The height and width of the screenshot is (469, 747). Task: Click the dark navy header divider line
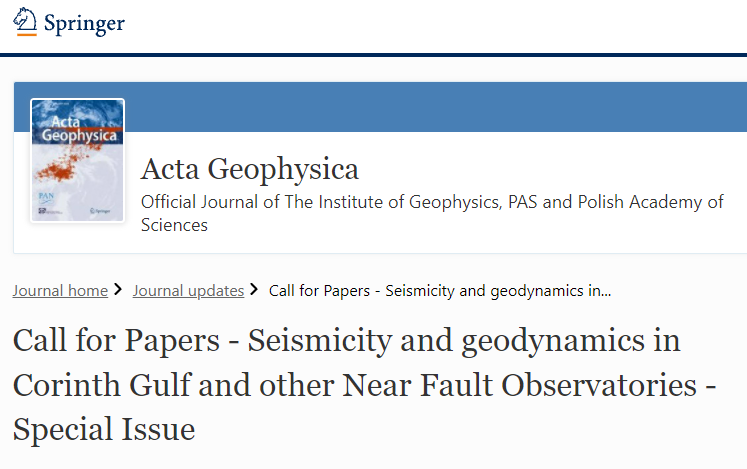coord(373,54)
